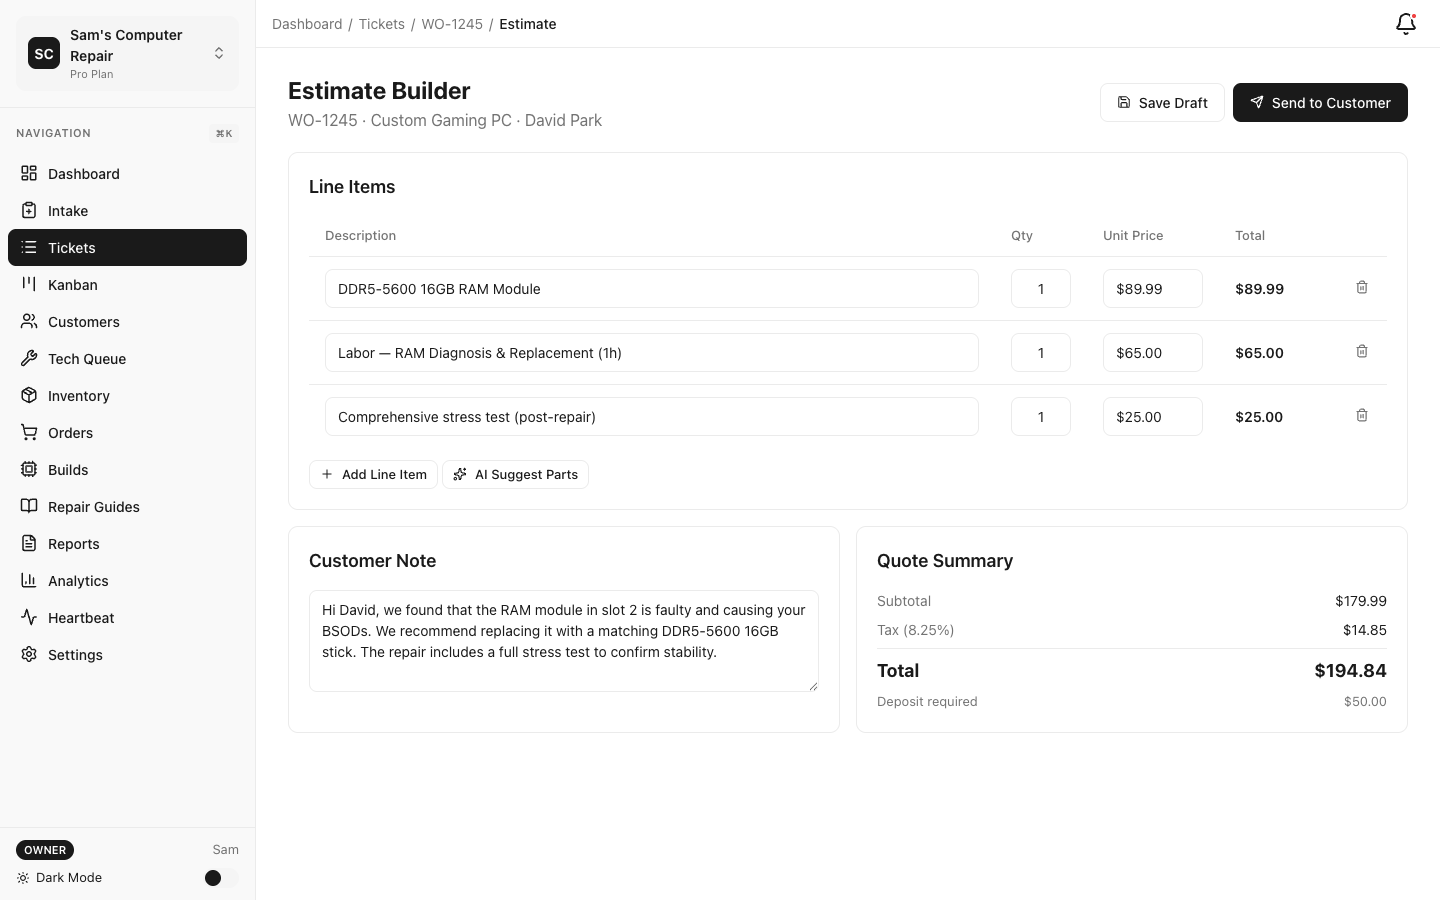
Task: Select the Tech Queue wrench icon
Action: click(x=29, y=358)
